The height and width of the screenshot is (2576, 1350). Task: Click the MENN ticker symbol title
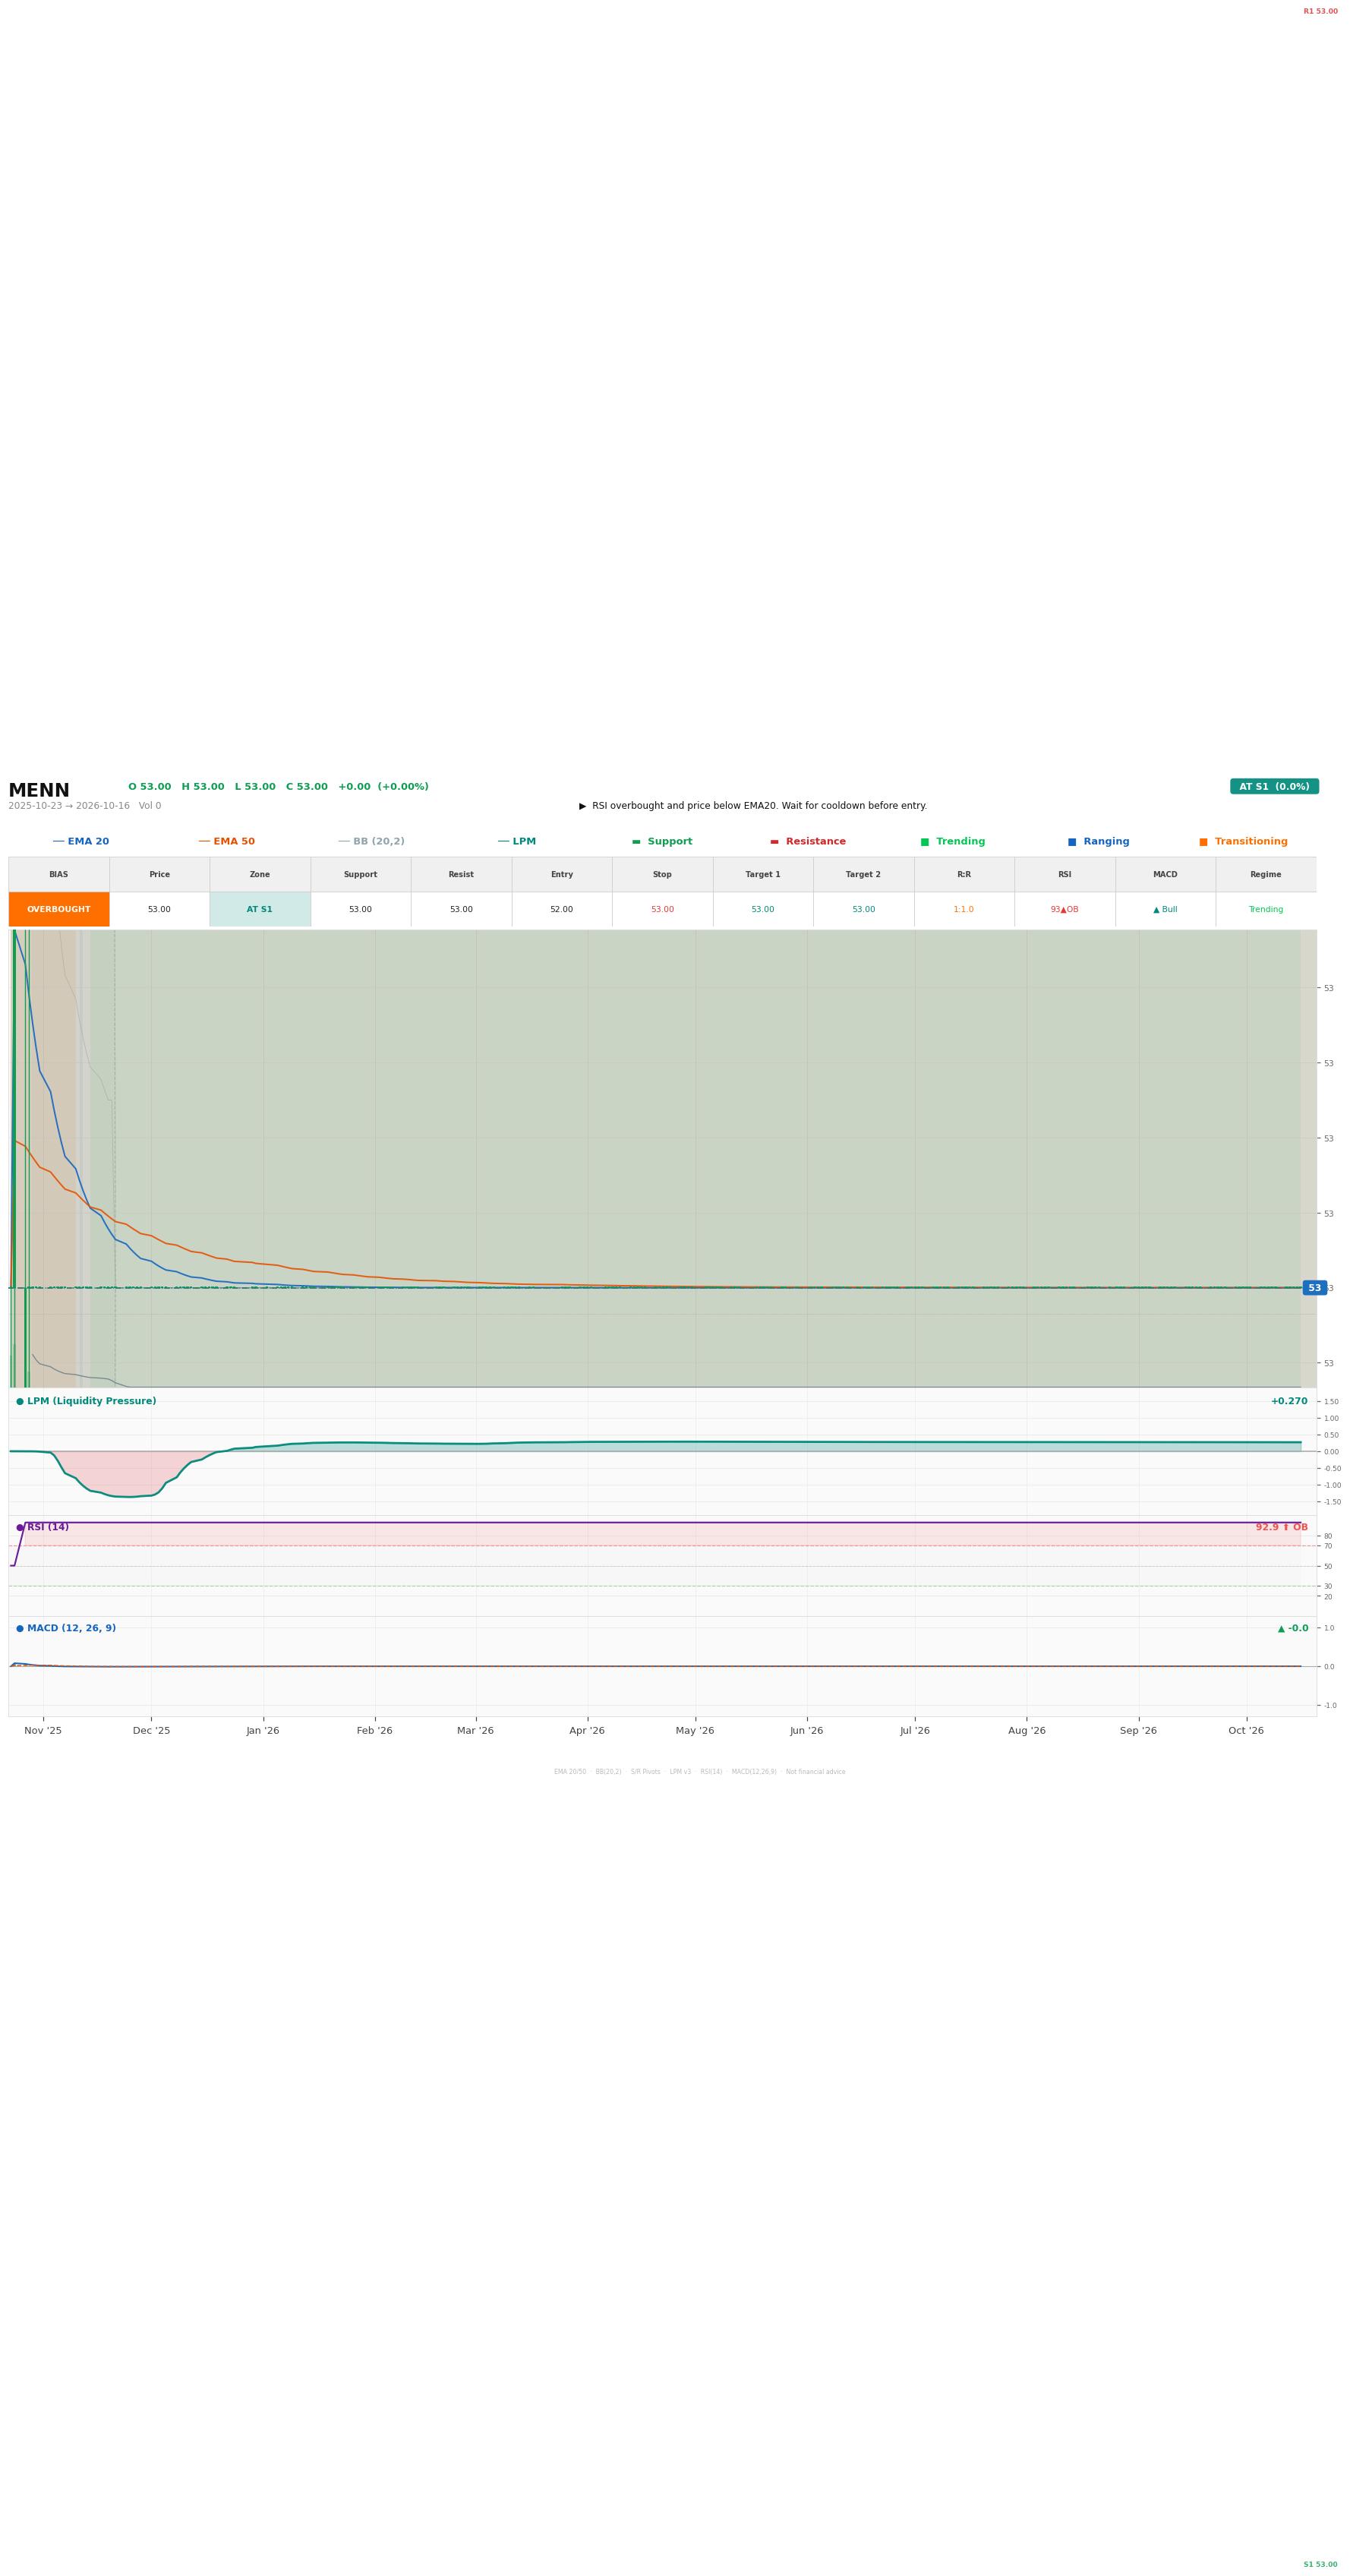tap(39, 791)
